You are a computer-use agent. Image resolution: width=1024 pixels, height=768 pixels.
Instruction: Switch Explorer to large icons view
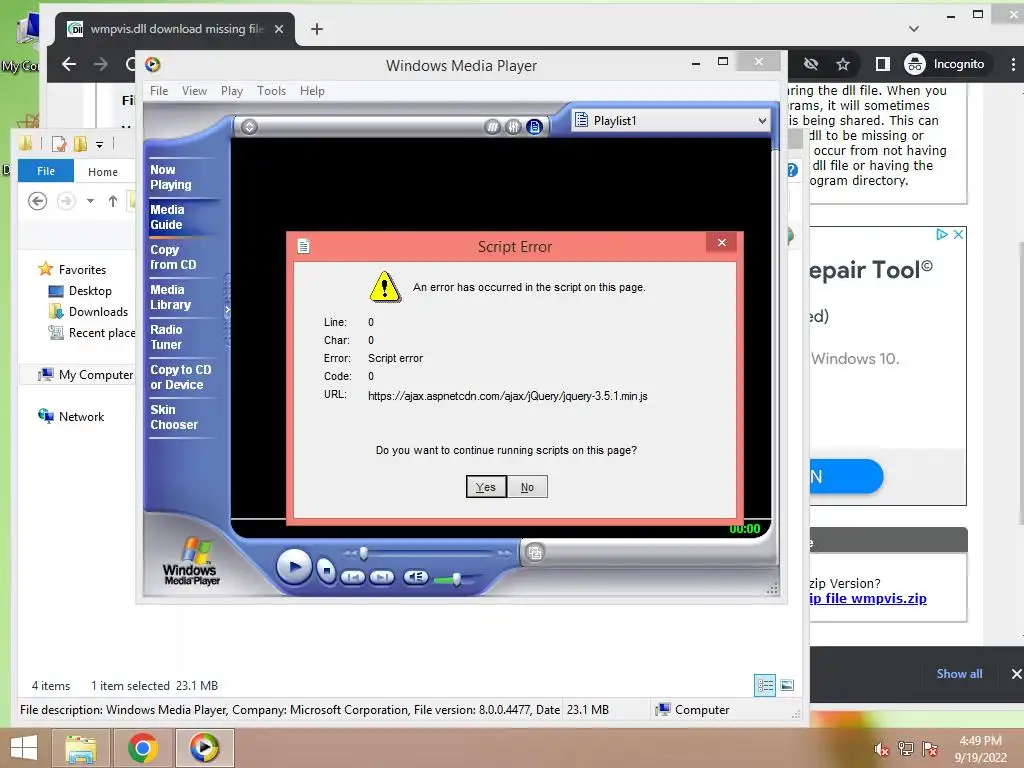[787, 685]
